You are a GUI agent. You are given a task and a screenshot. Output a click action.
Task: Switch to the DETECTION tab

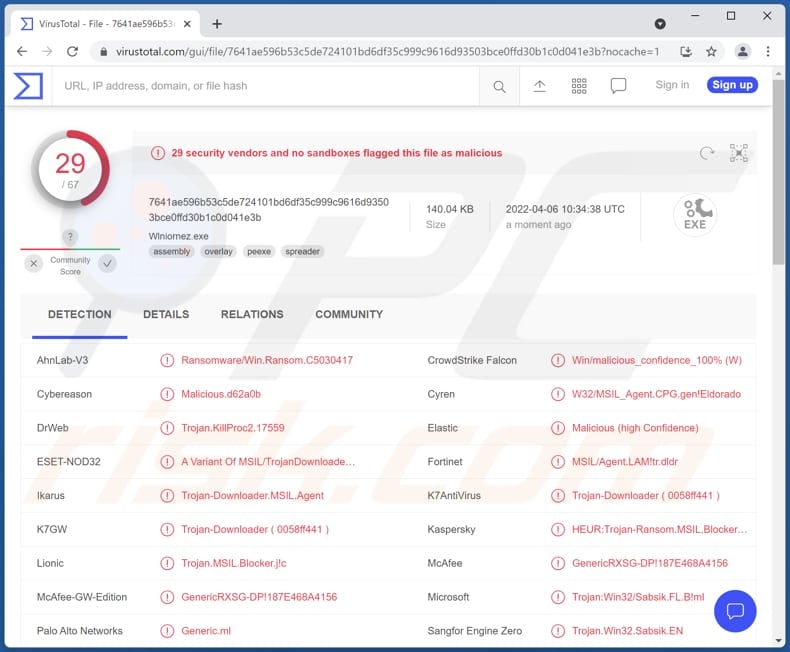pos(80,314)
